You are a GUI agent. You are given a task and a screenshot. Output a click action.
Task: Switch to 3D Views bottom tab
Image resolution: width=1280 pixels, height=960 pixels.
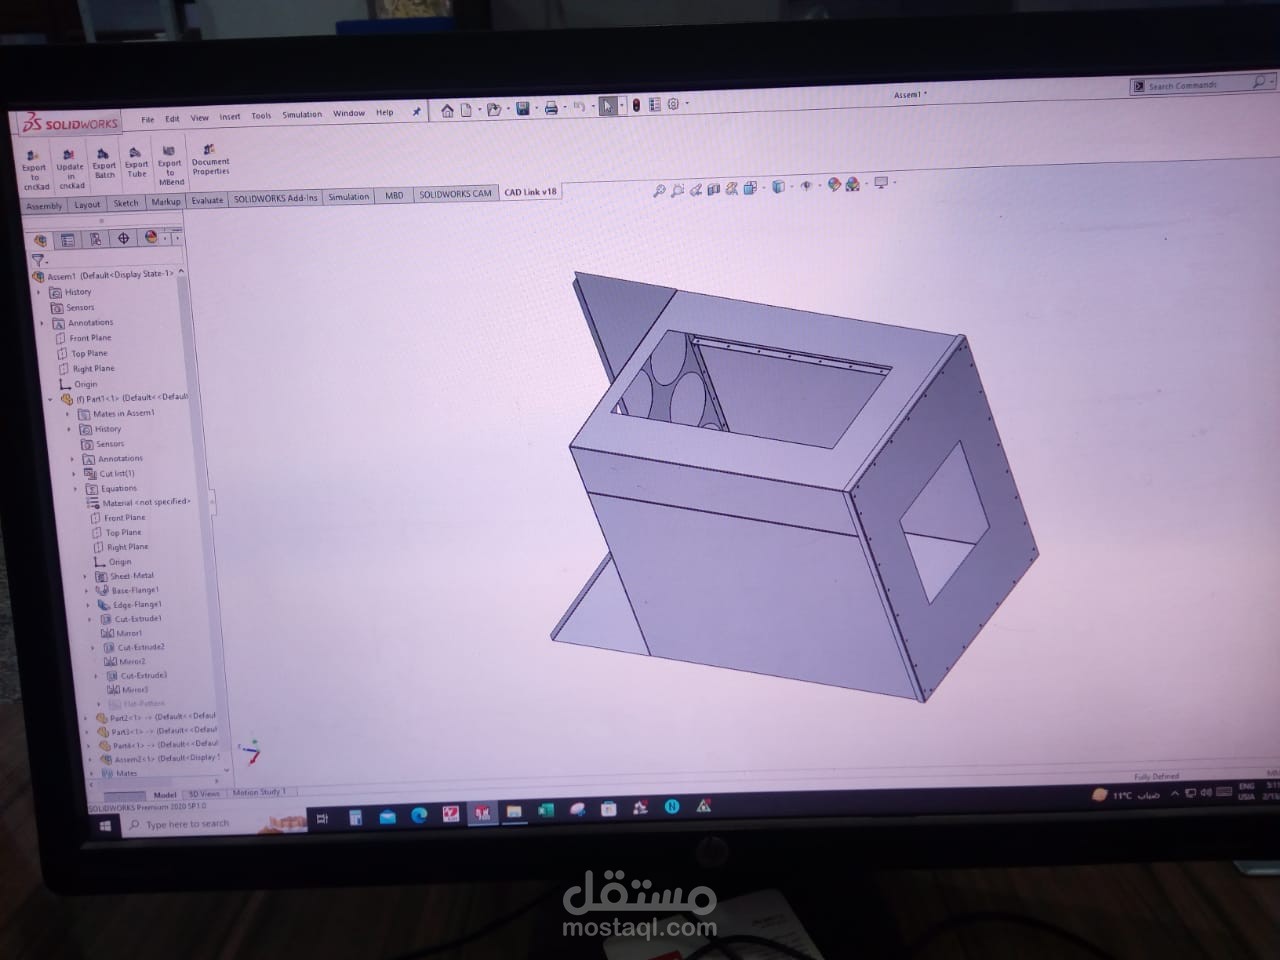(204, 794)
